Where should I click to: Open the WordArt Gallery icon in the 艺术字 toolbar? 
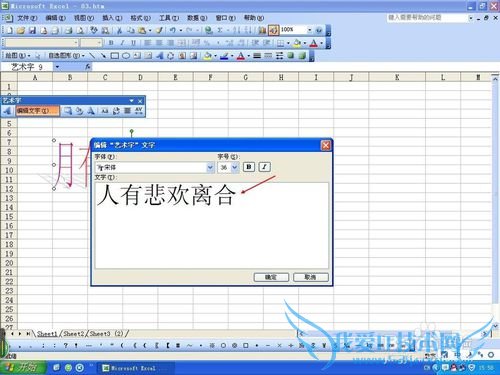[68, 111]
